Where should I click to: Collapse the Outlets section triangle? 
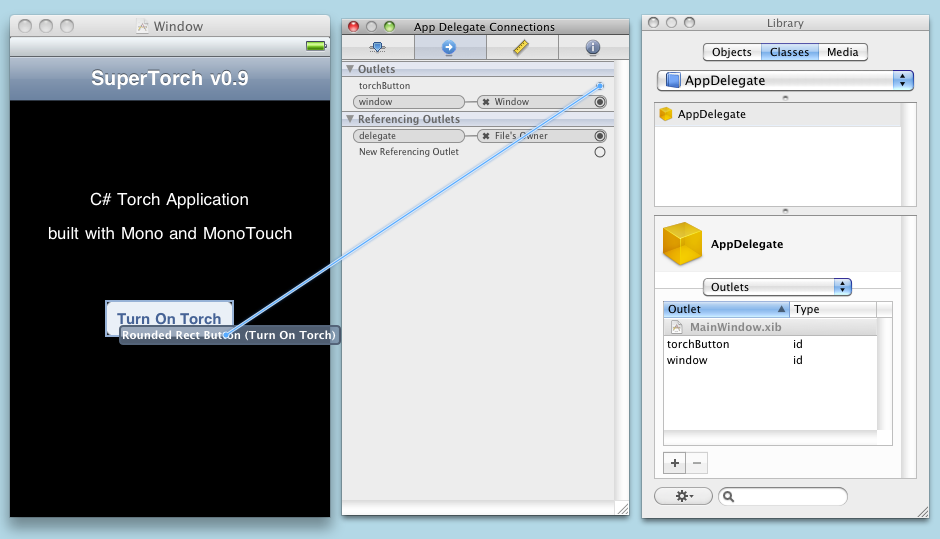(350, 69)
